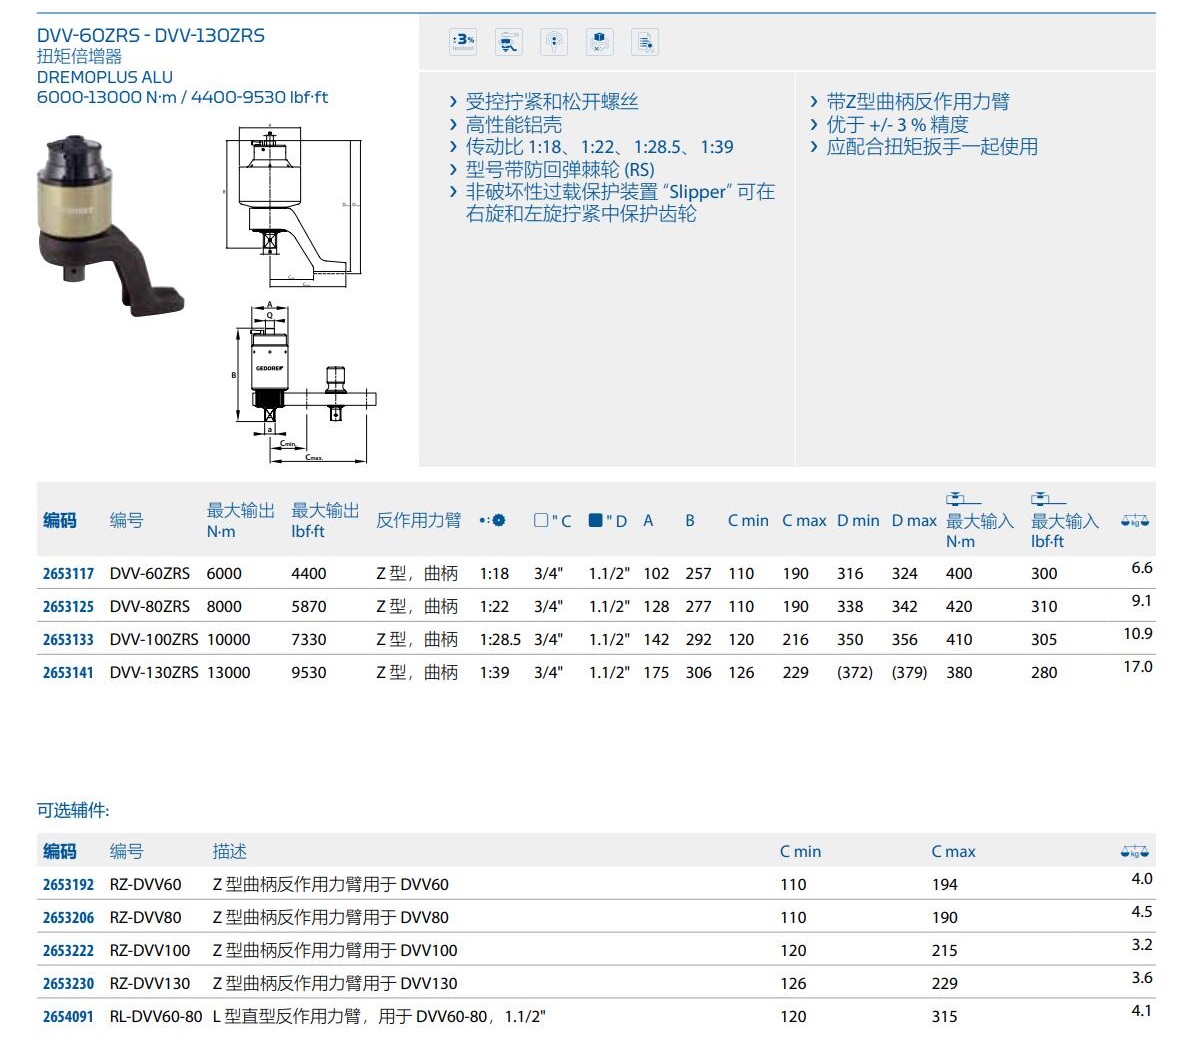The width and height of the screenshot is (1198, 1049).
Task: Click the anti-backlash ratchet feature icon
Action: tap(554, 42)
